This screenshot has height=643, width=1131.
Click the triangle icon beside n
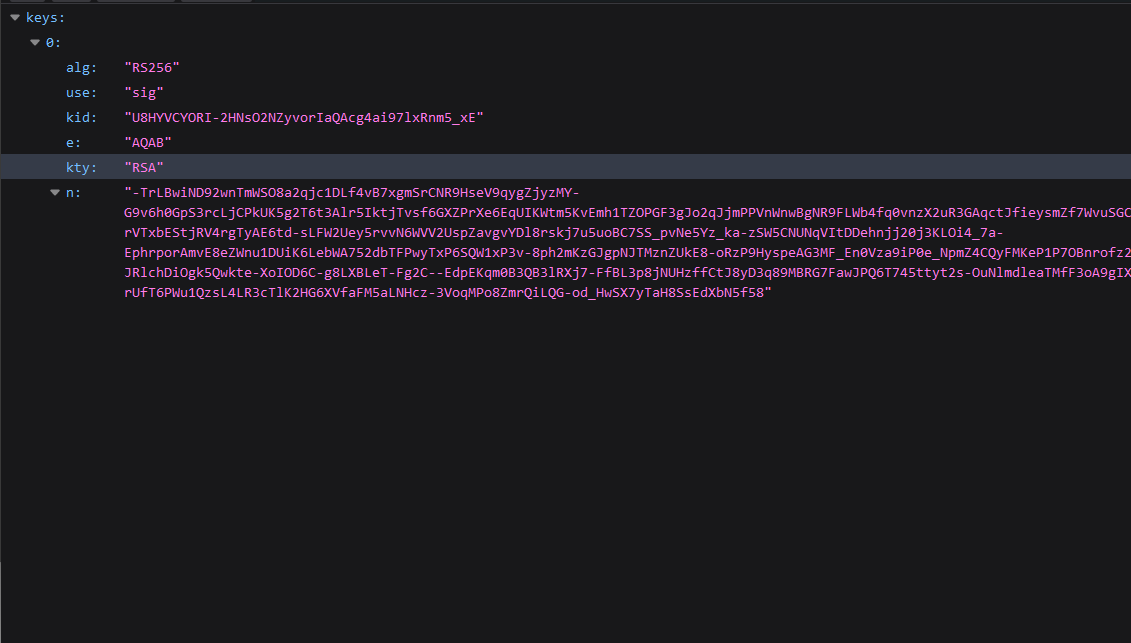point(55,192)
